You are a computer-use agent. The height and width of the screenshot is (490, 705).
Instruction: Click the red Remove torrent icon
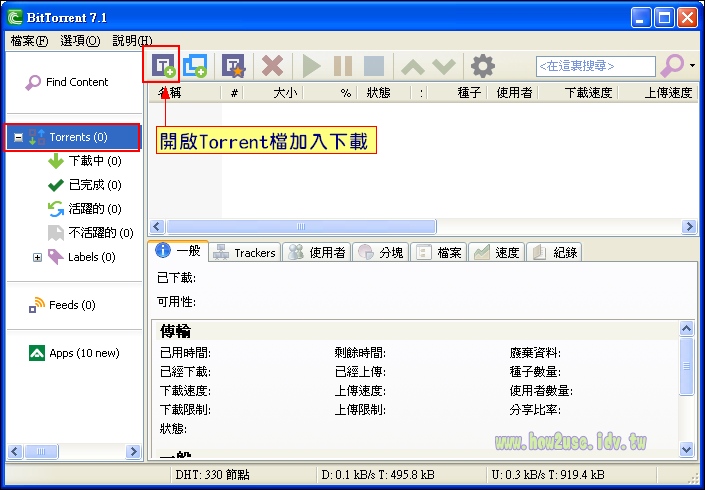[272, 66]
